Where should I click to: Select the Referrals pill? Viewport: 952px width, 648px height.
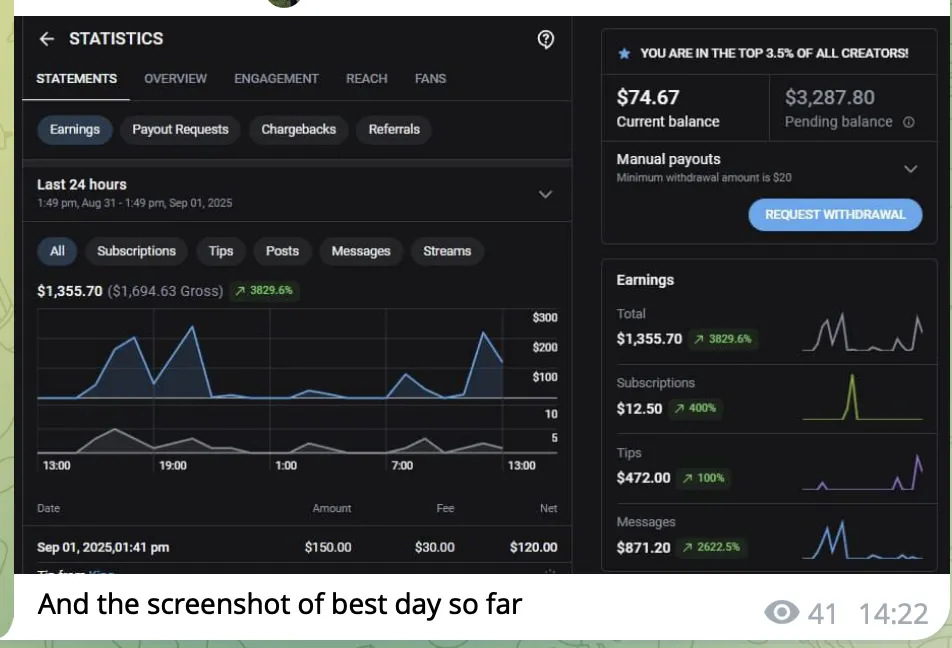[394, 129]
